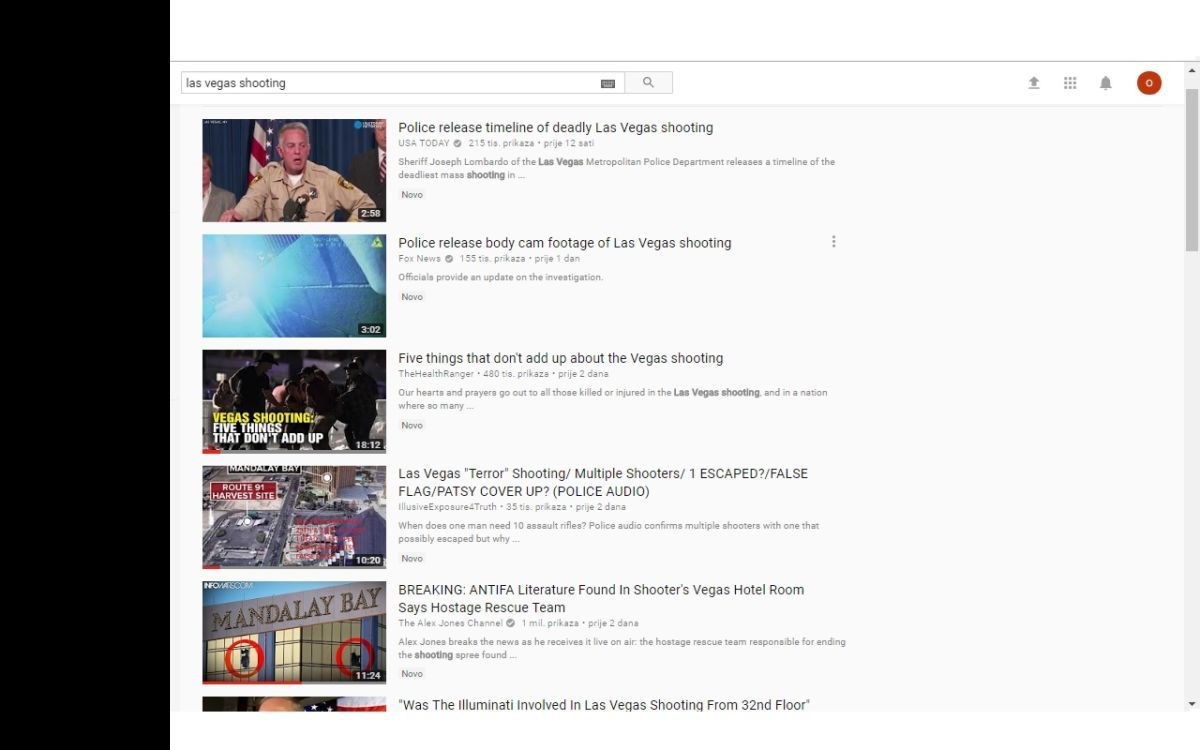
Task: Open the notifications bell
Action: coord(1105,83)
